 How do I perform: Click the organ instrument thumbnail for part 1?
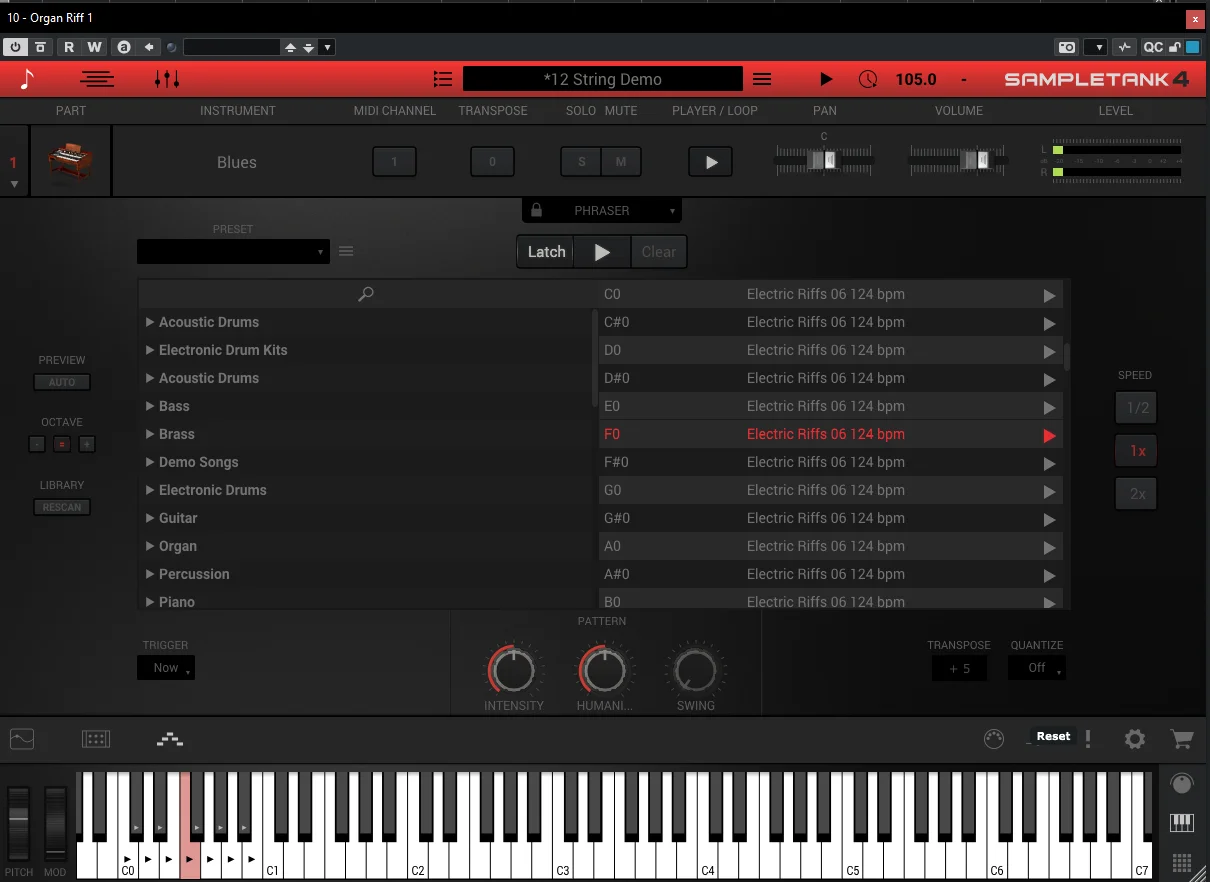tap(70, 162)
